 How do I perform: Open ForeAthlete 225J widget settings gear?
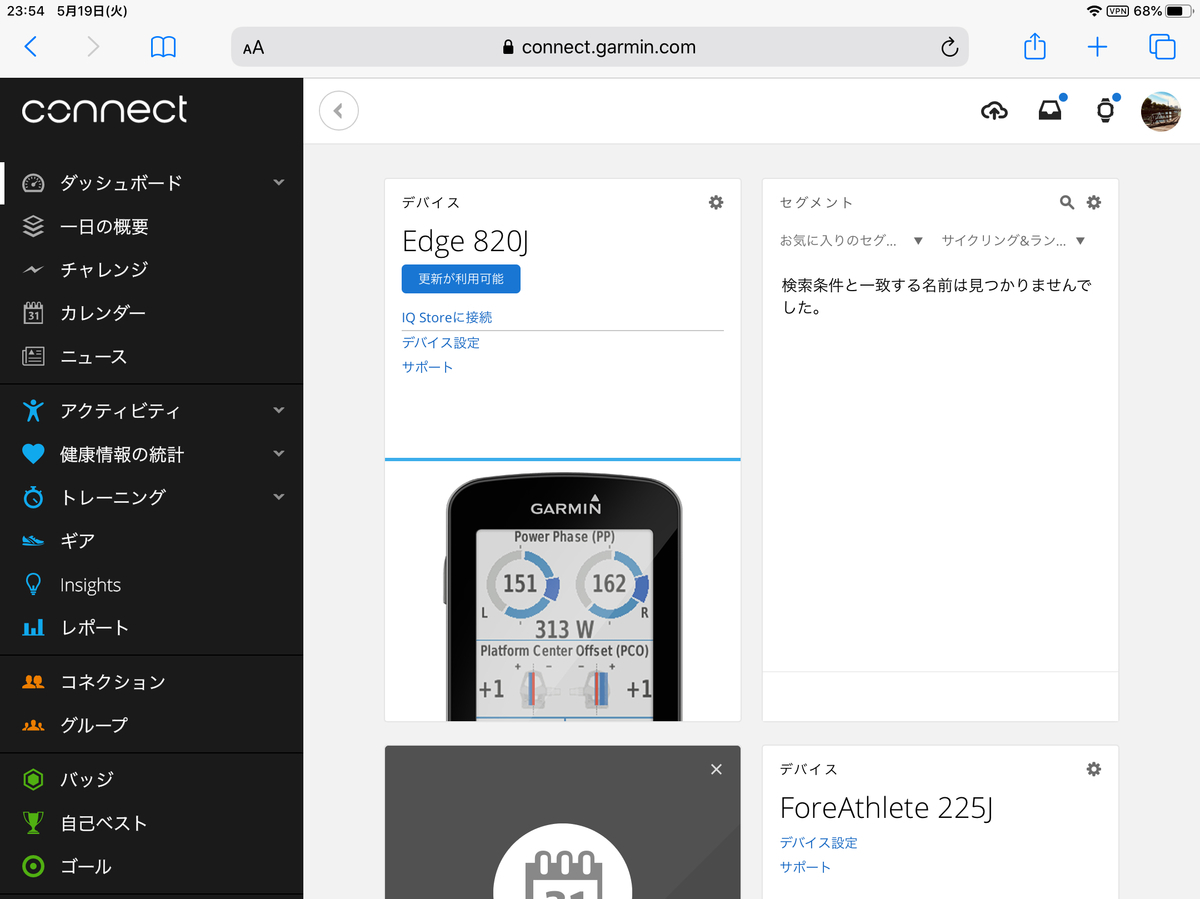1094,769
